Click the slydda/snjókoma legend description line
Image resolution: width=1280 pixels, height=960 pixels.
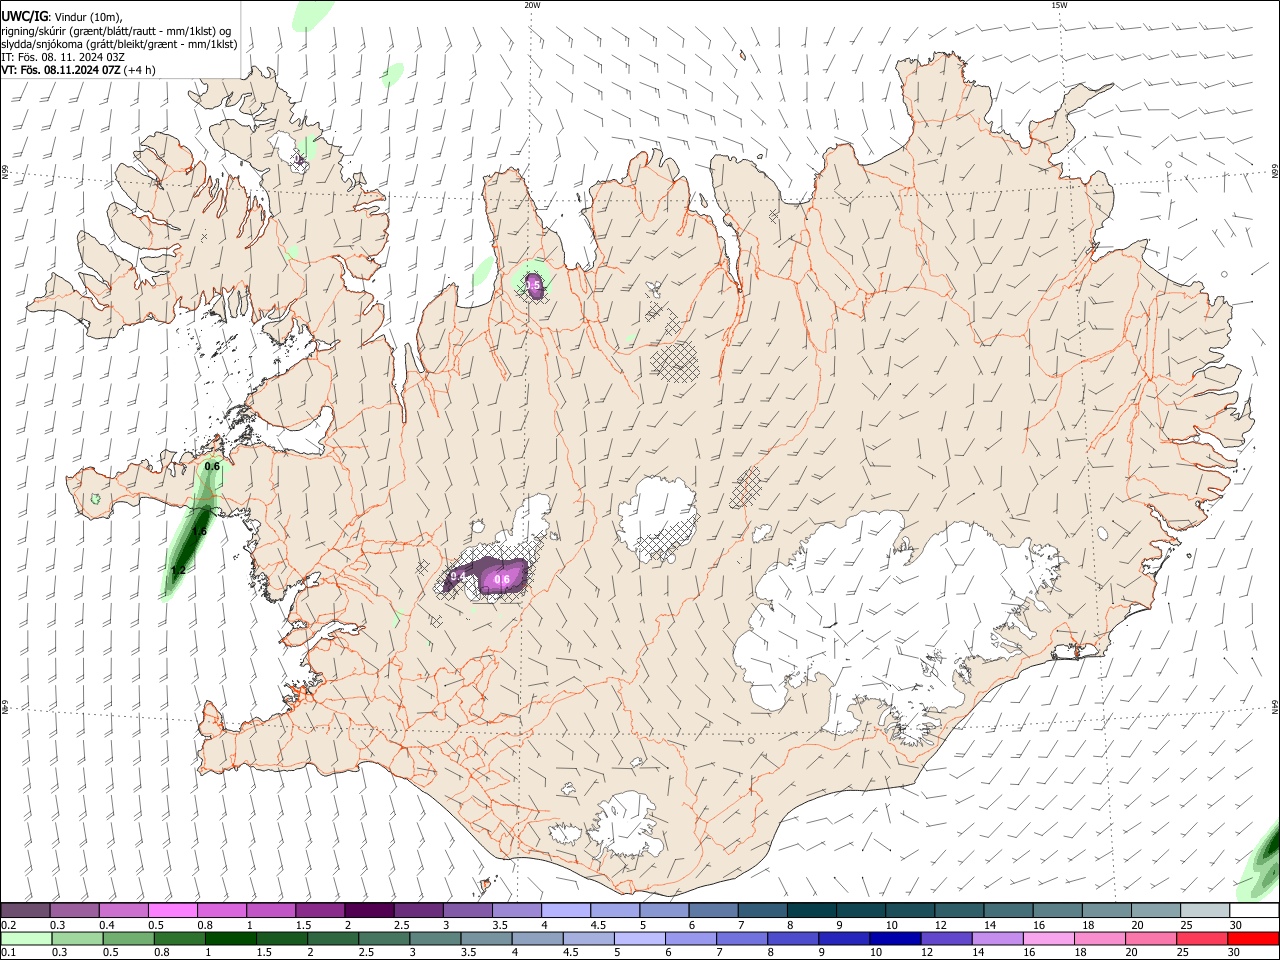point(120,44)
